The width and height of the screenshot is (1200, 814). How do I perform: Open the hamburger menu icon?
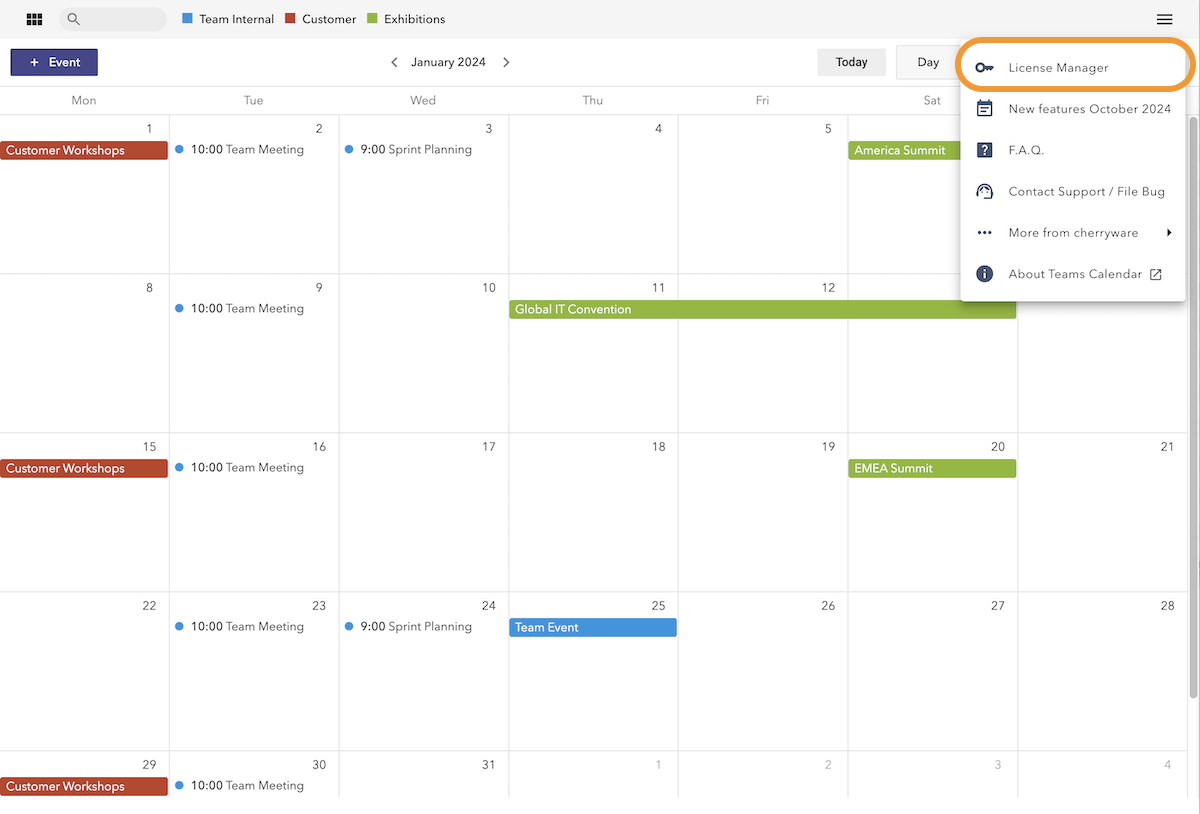1164,19
